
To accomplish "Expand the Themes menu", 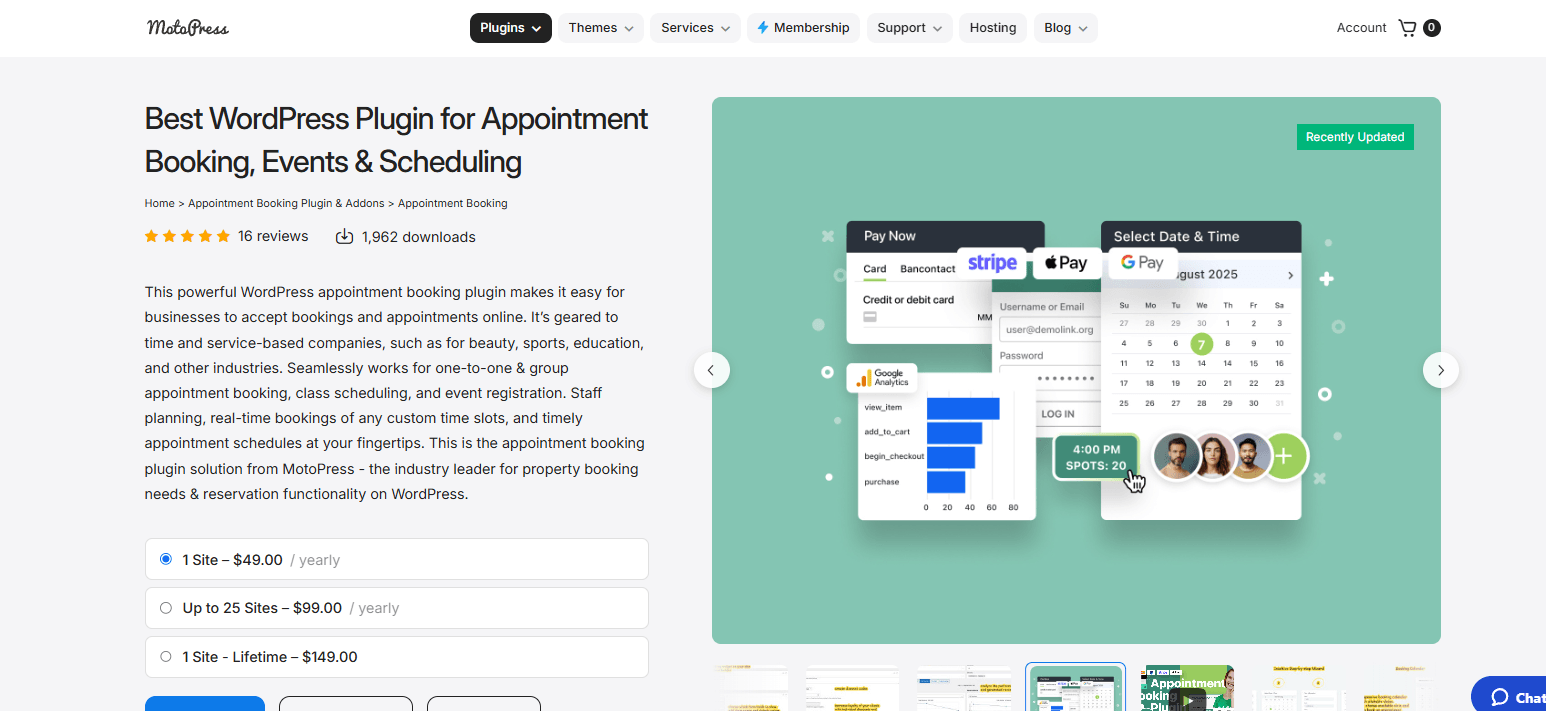I will [x=601, y=28].
